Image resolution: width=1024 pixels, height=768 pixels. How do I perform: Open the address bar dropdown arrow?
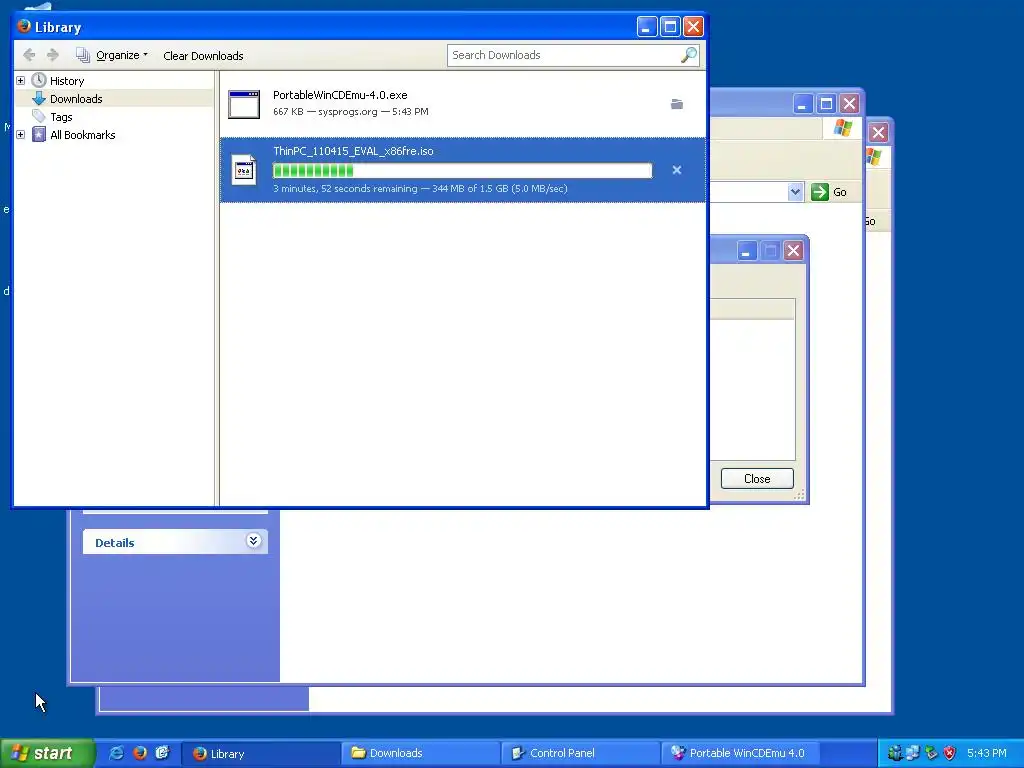click(x=795, y=192)
